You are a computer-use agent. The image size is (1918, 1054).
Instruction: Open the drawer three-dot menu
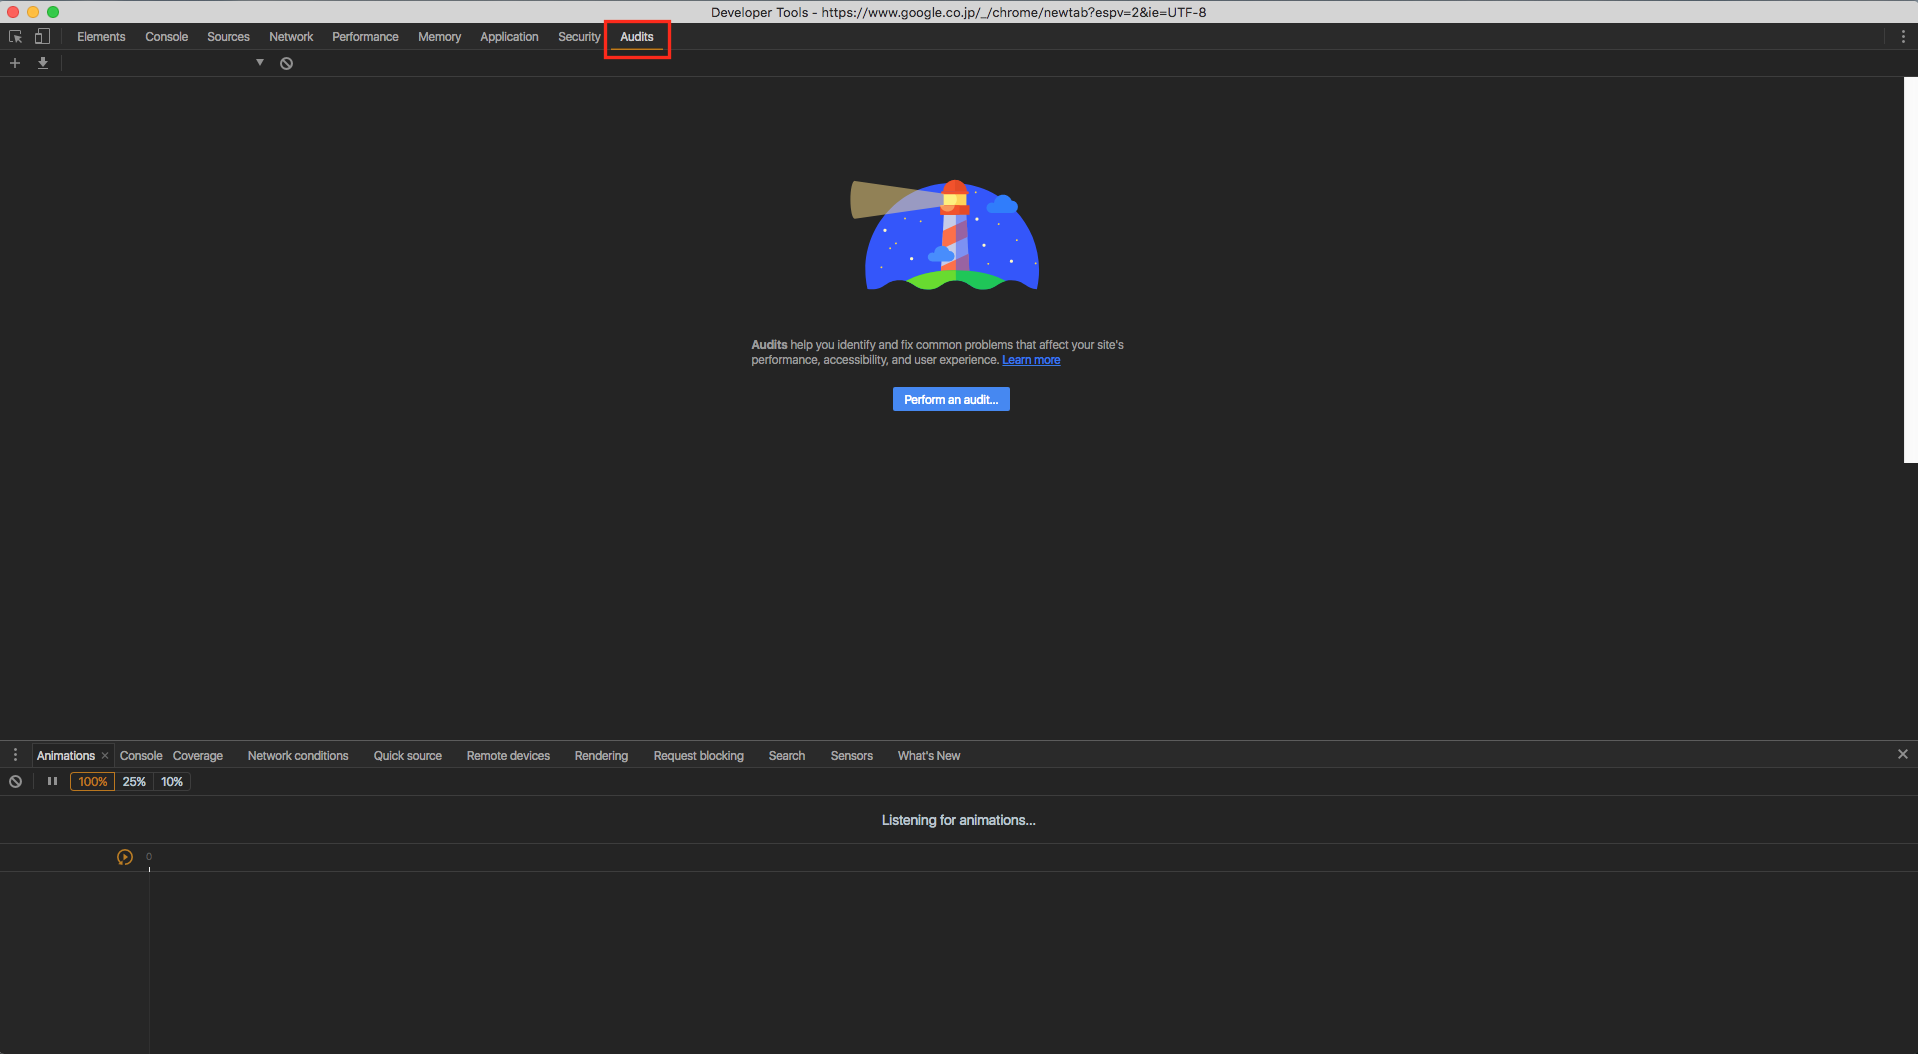[15, 755]
